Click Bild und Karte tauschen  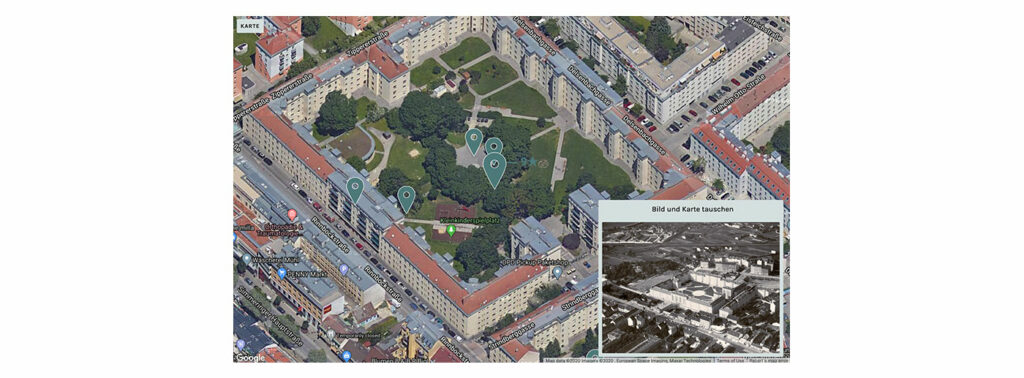692,209
